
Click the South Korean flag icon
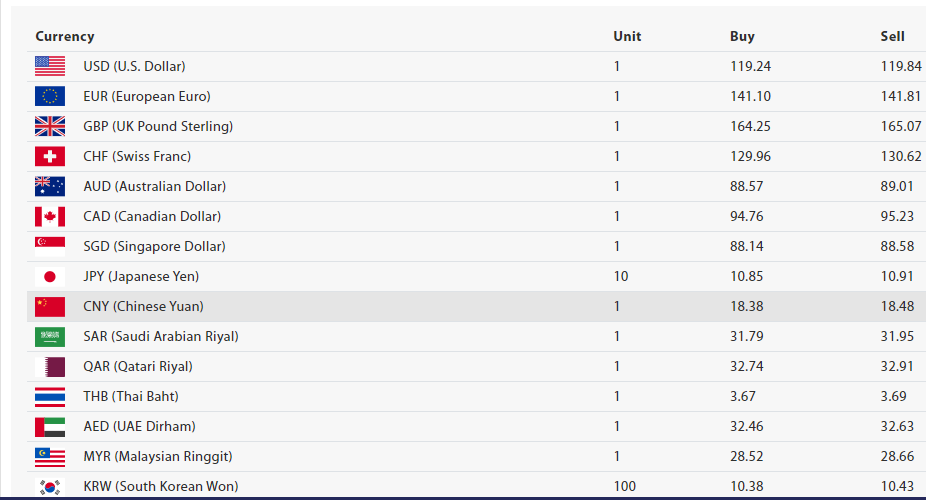point(50,487)
